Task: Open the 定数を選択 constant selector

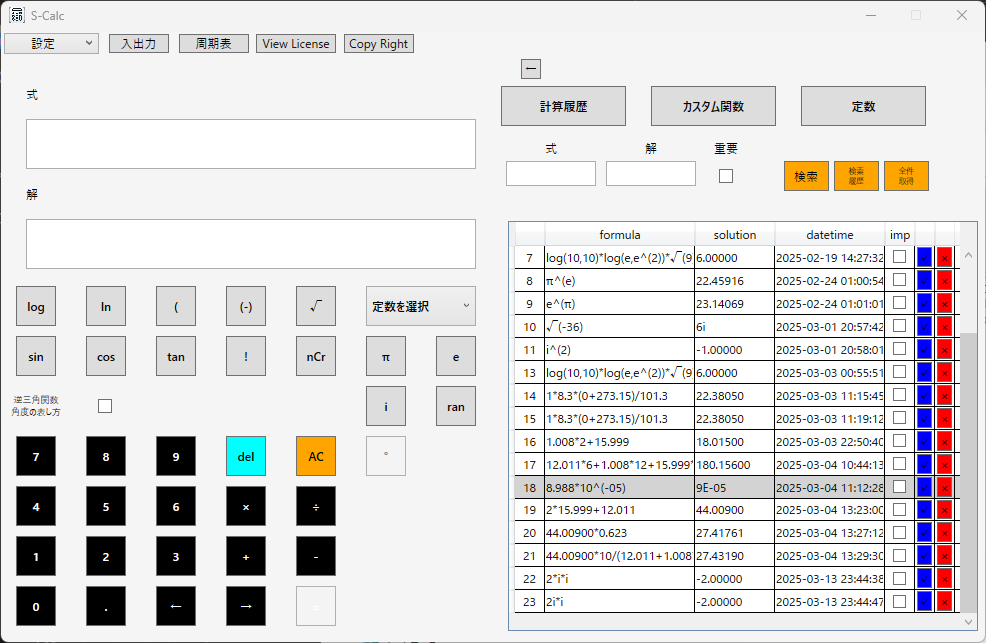Action: (420, 306)
